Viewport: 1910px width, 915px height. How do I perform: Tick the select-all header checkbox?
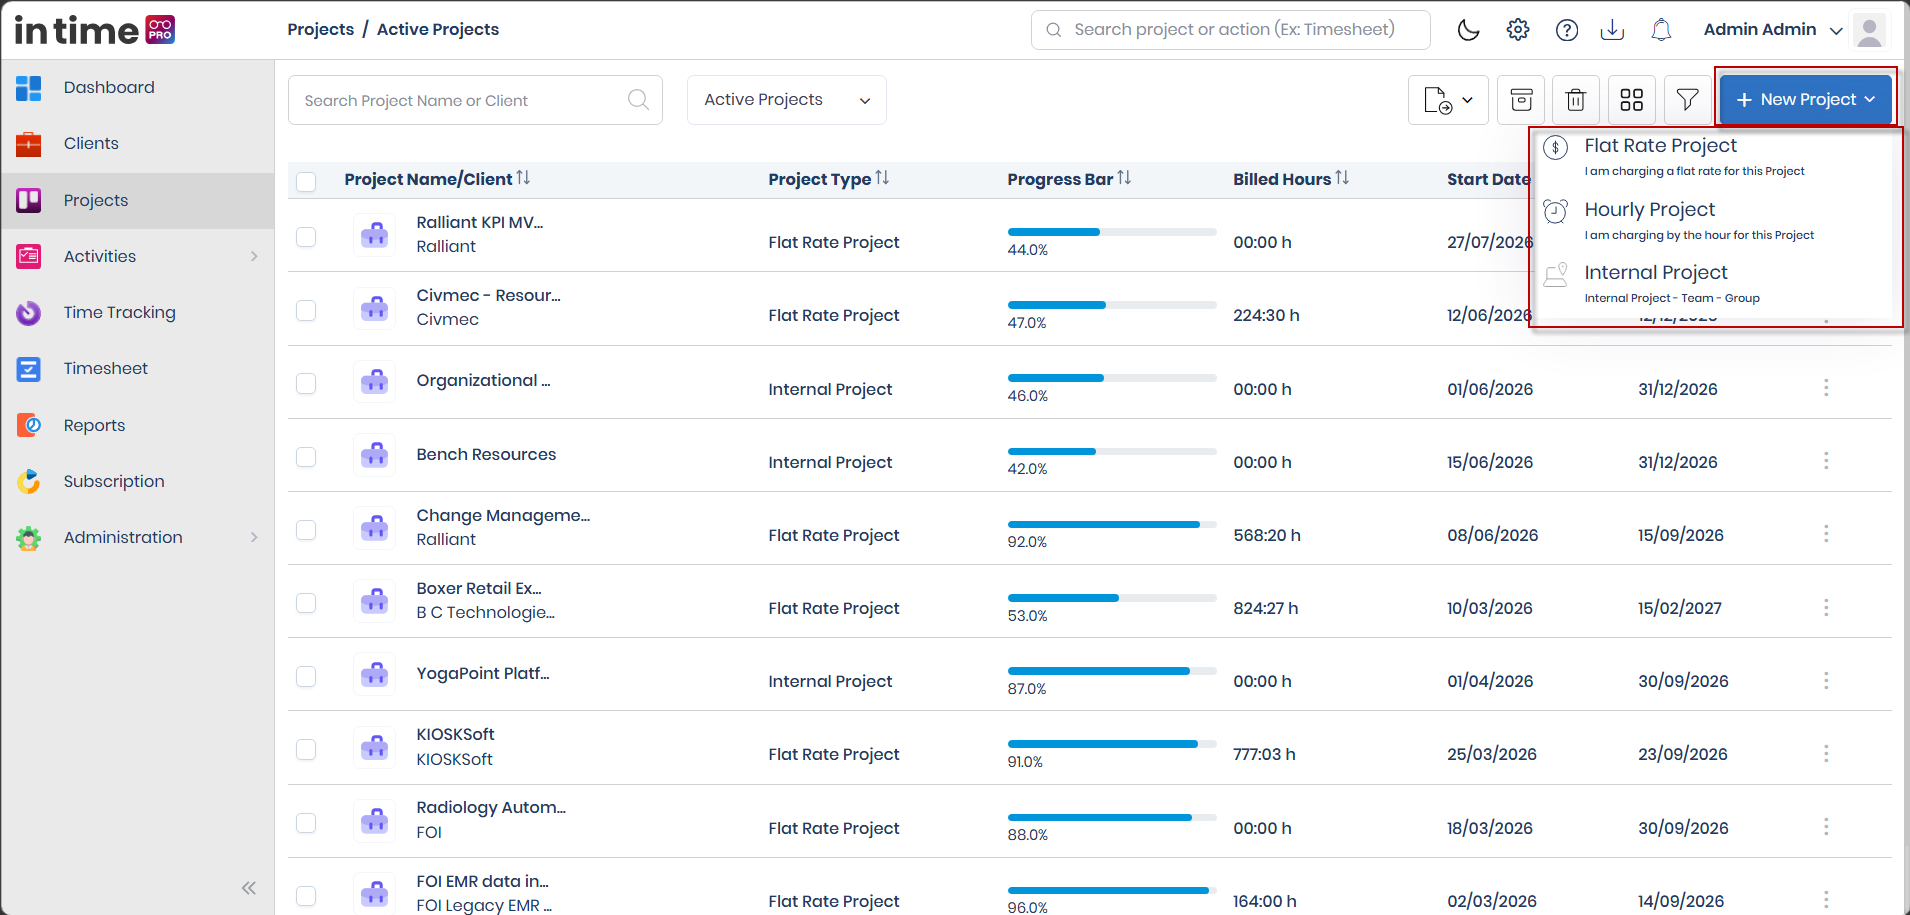point(306,181)
